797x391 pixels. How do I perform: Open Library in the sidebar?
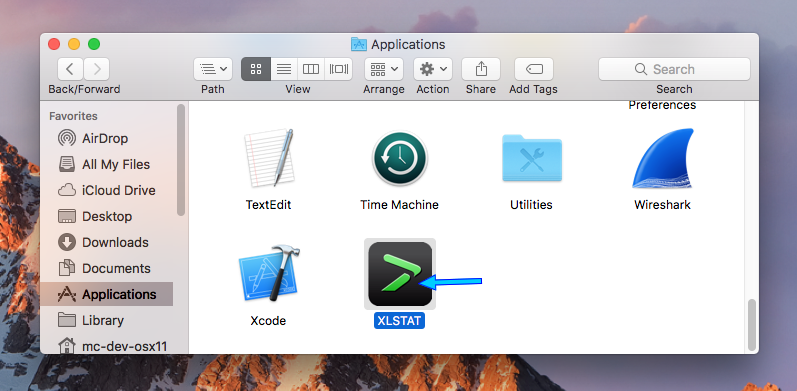pyautogui.click(x=107, y=320)
